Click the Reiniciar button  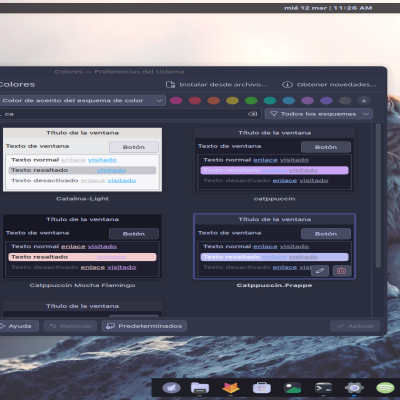point(70,326)
